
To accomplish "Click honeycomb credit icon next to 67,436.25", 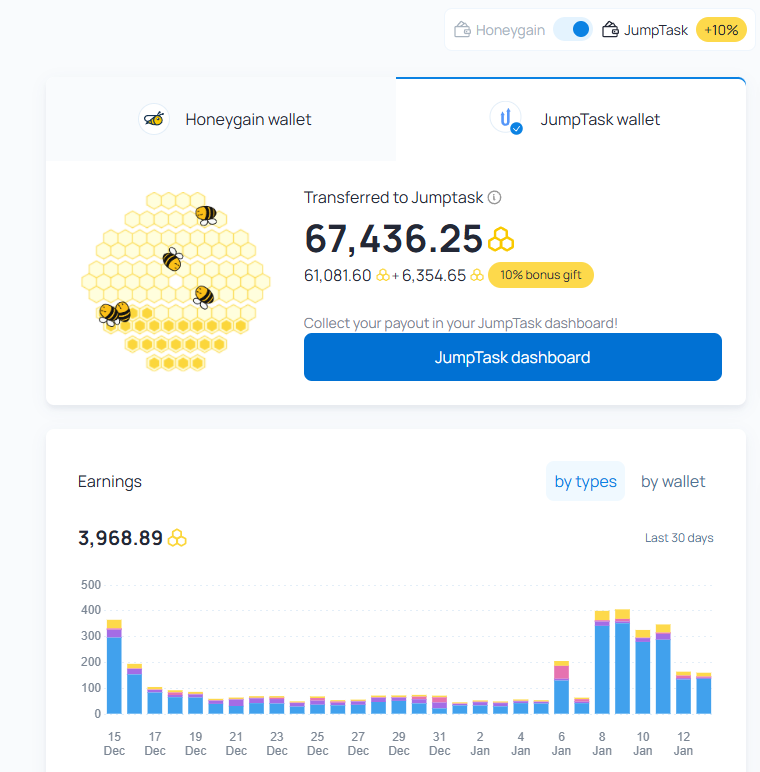I will click(501, 239).
